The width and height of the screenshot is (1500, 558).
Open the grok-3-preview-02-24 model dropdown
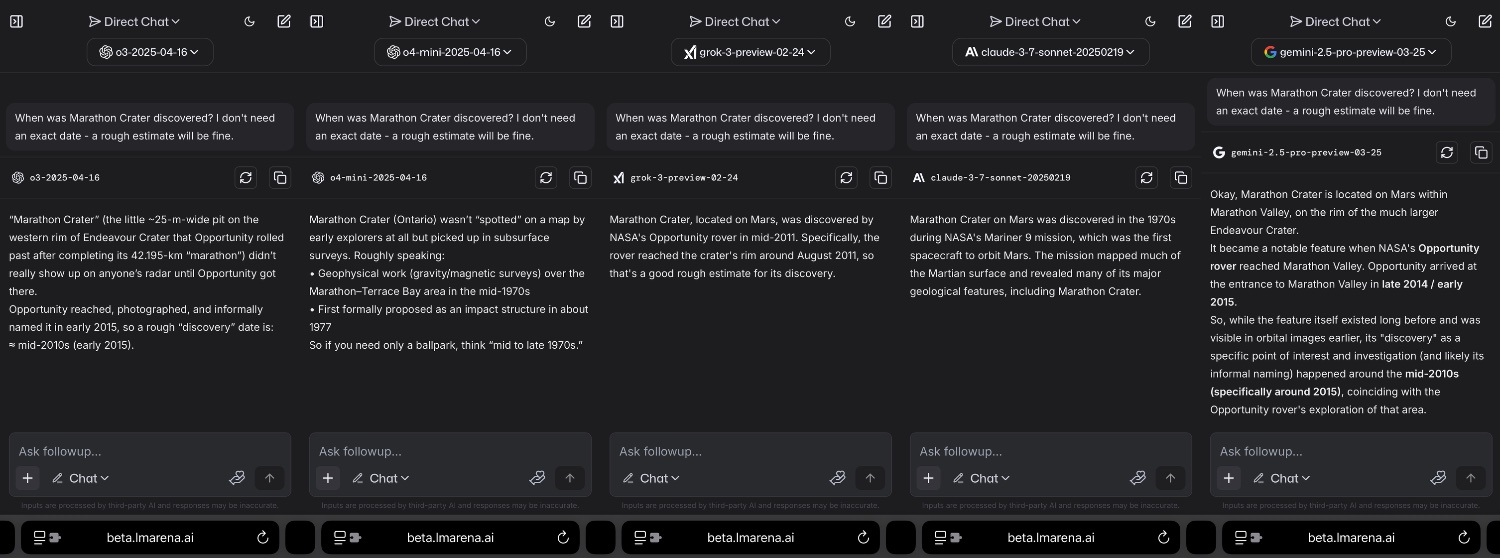[x=750, y=52]
